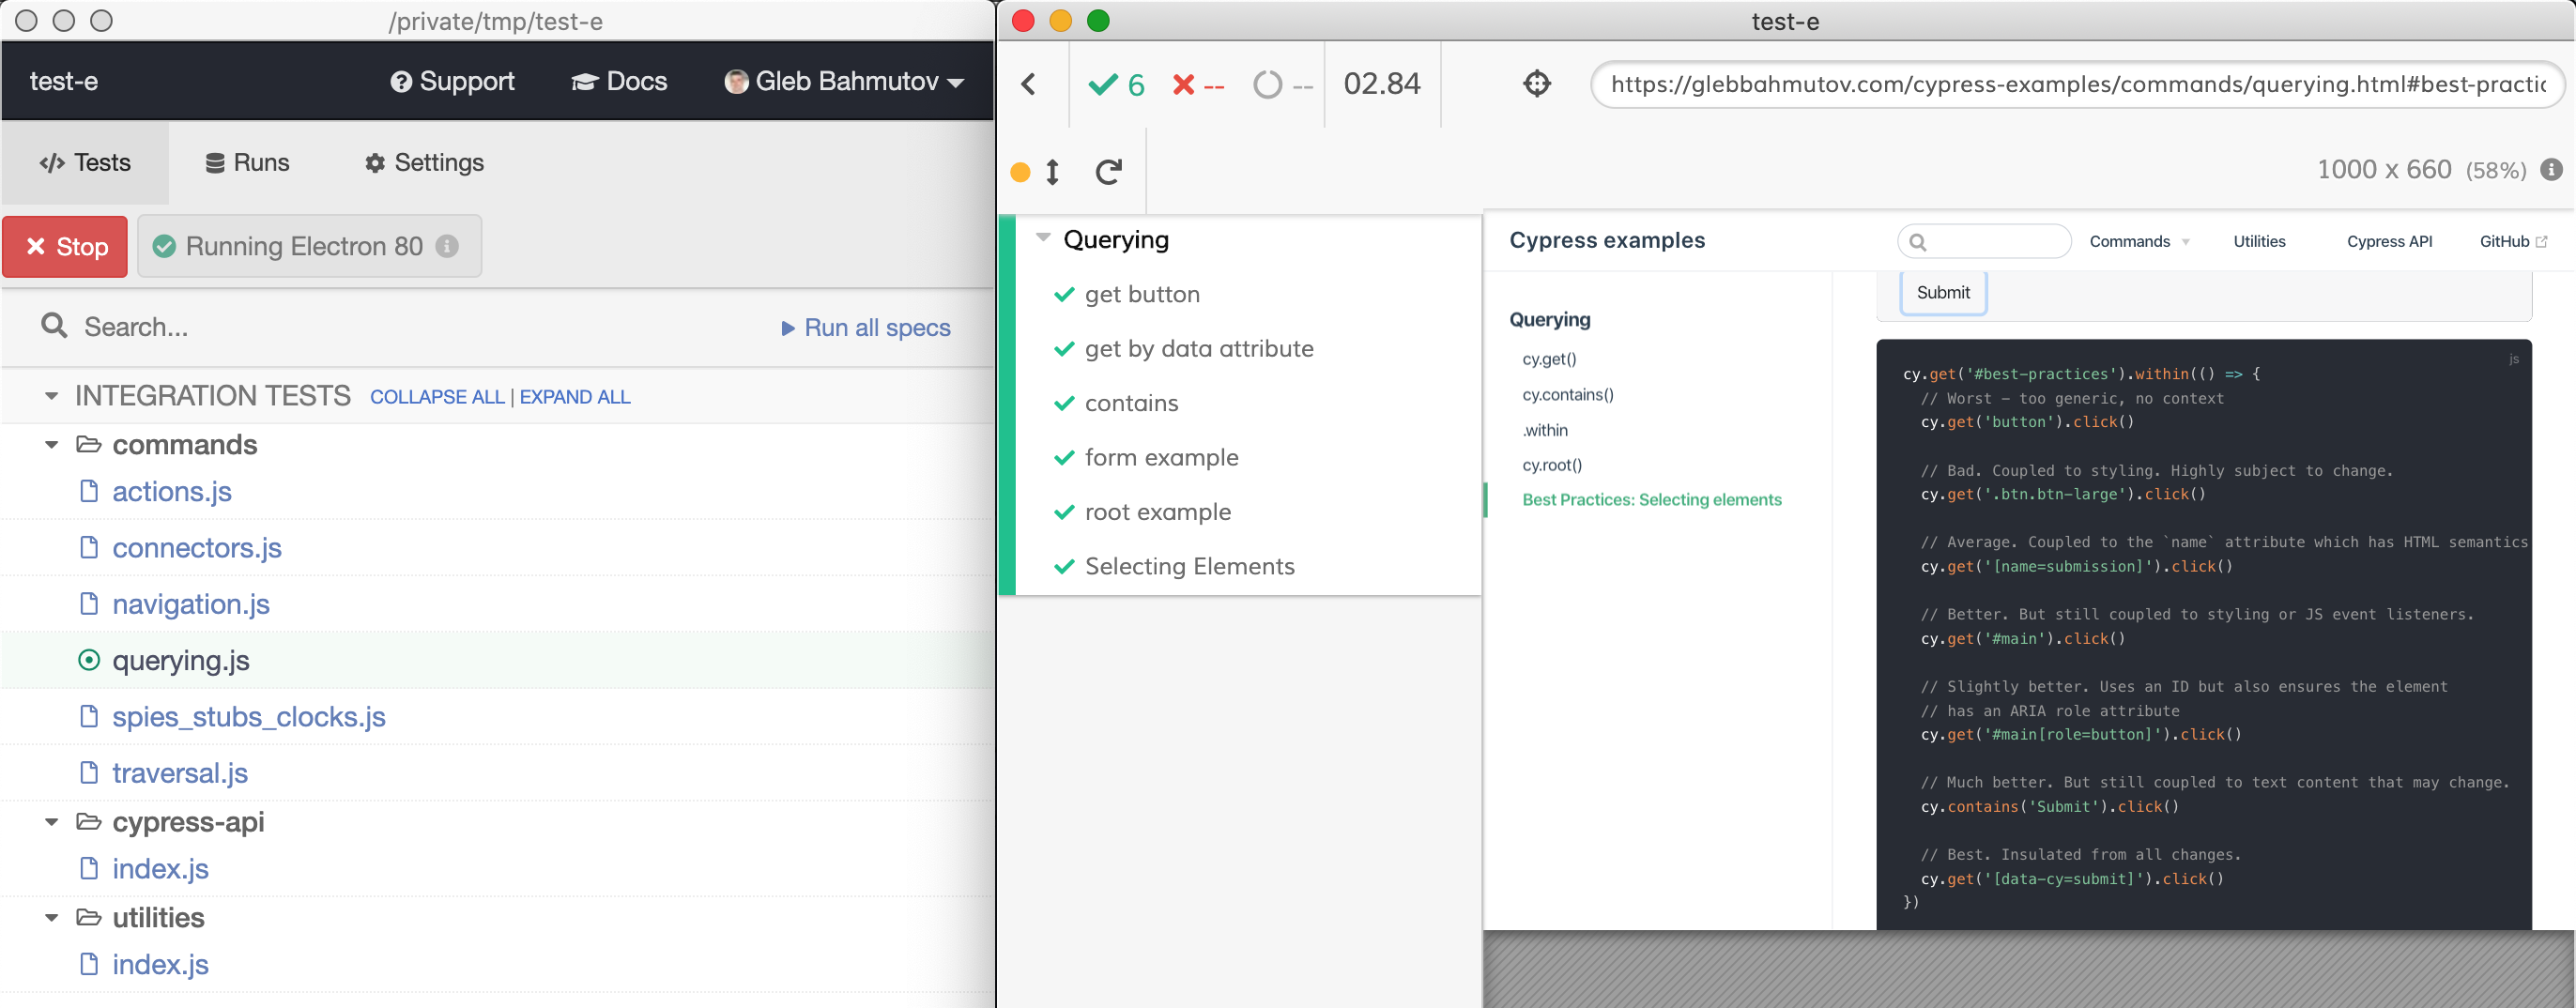
Task: Go to cy.contains() sidebar section
Action: point(1567,395)
